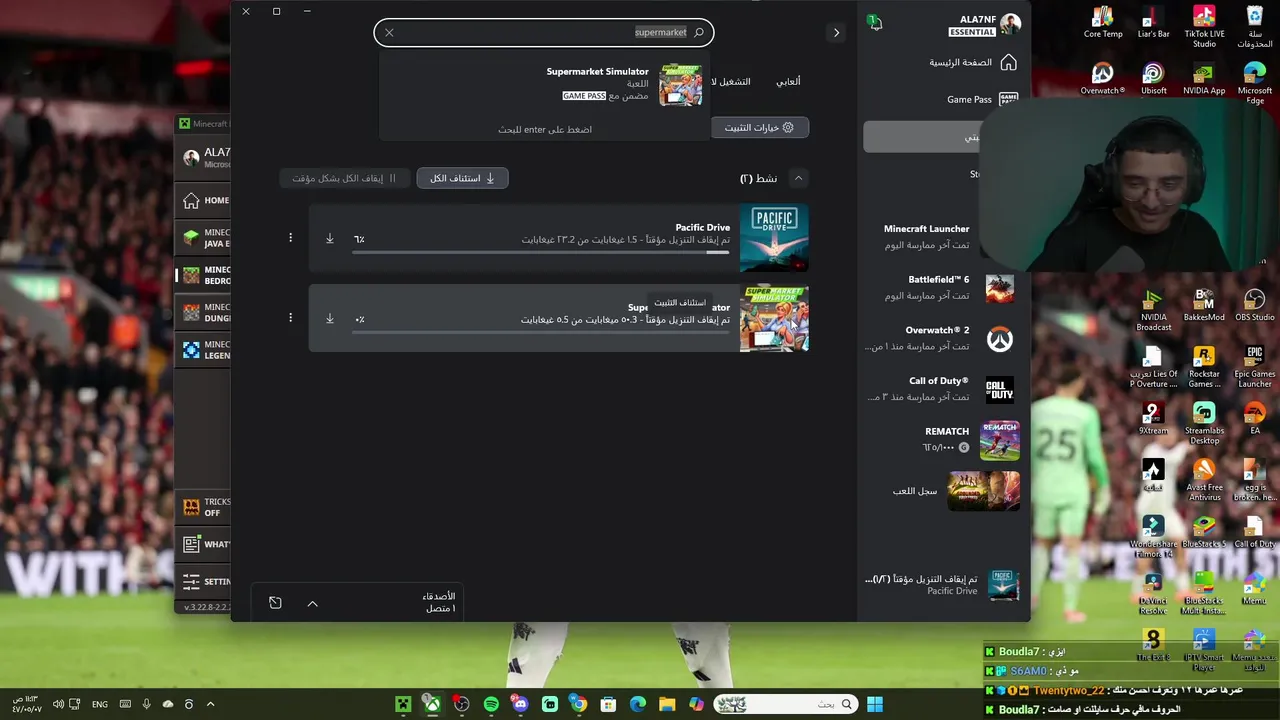Open Ubisoft desktop shortcut
Screen dimensions: 1280x720
point(1153,79)
